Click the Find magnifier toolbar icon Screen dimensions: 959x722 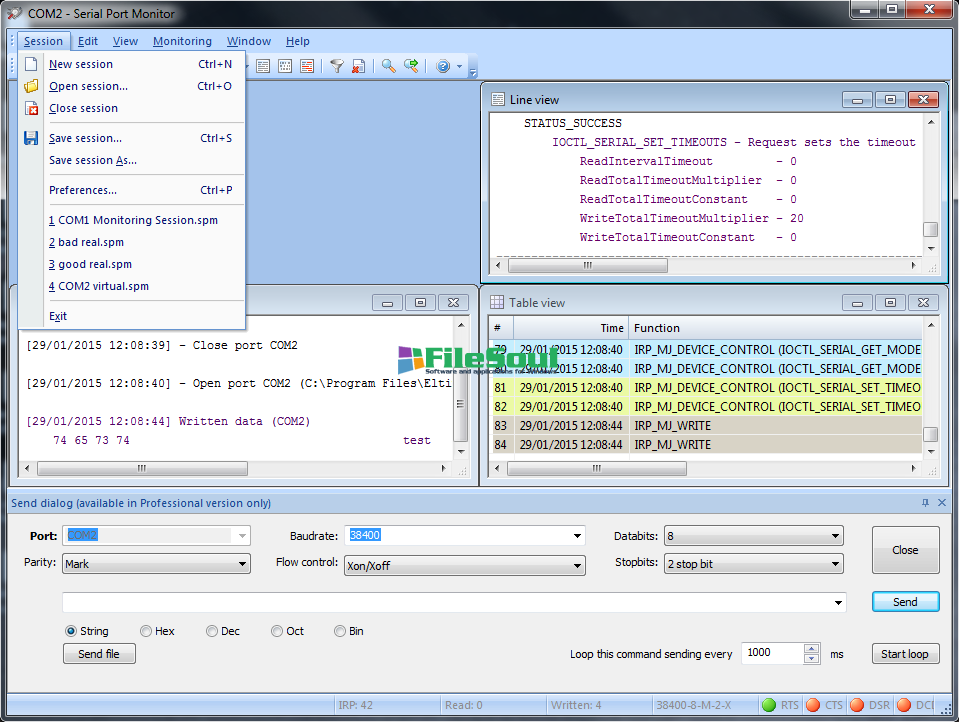pyautogui.click(x=388, y=66)
